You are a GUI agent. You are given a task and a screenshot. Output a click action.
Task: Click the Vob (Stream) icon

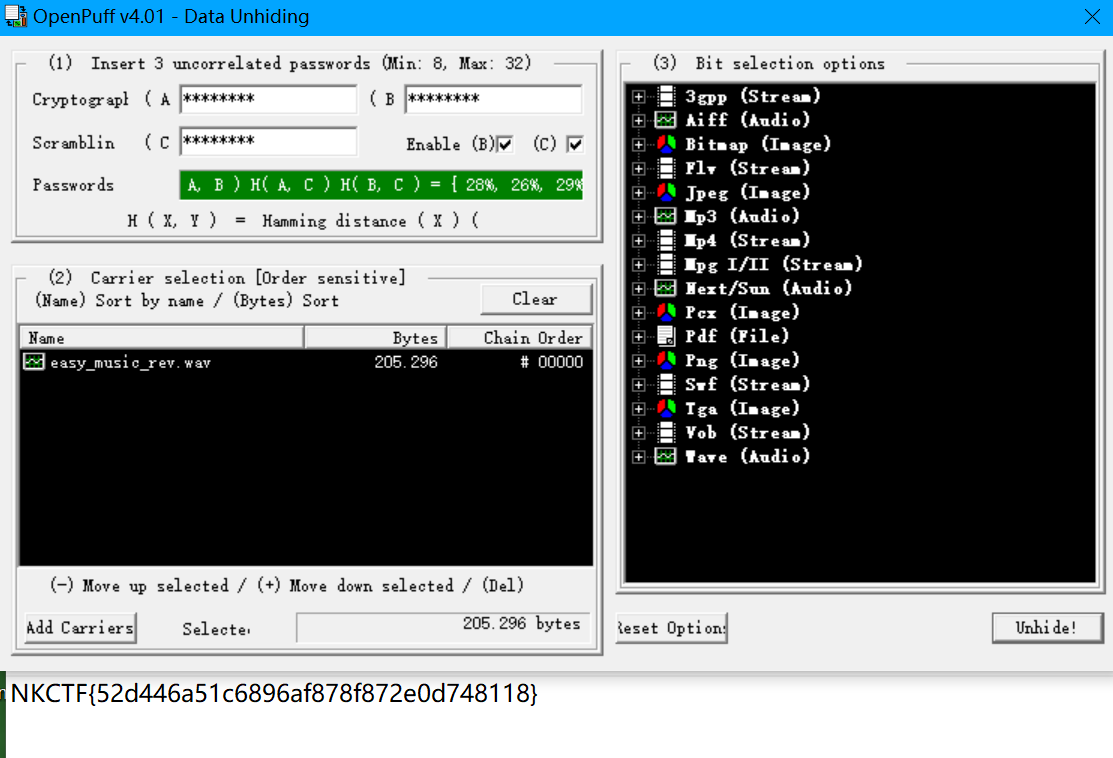point(666,432)
